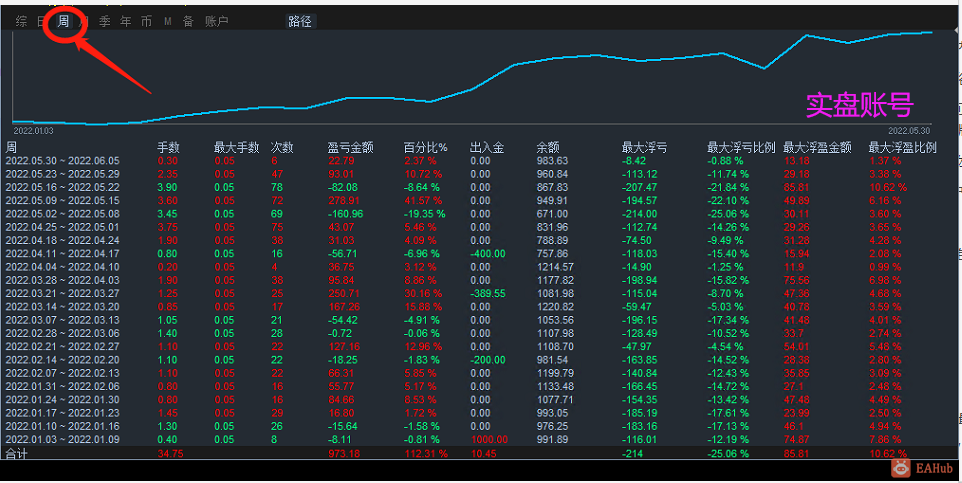Select the 周 weekly tab
This screenshot has width=962, height=483.
63,21
